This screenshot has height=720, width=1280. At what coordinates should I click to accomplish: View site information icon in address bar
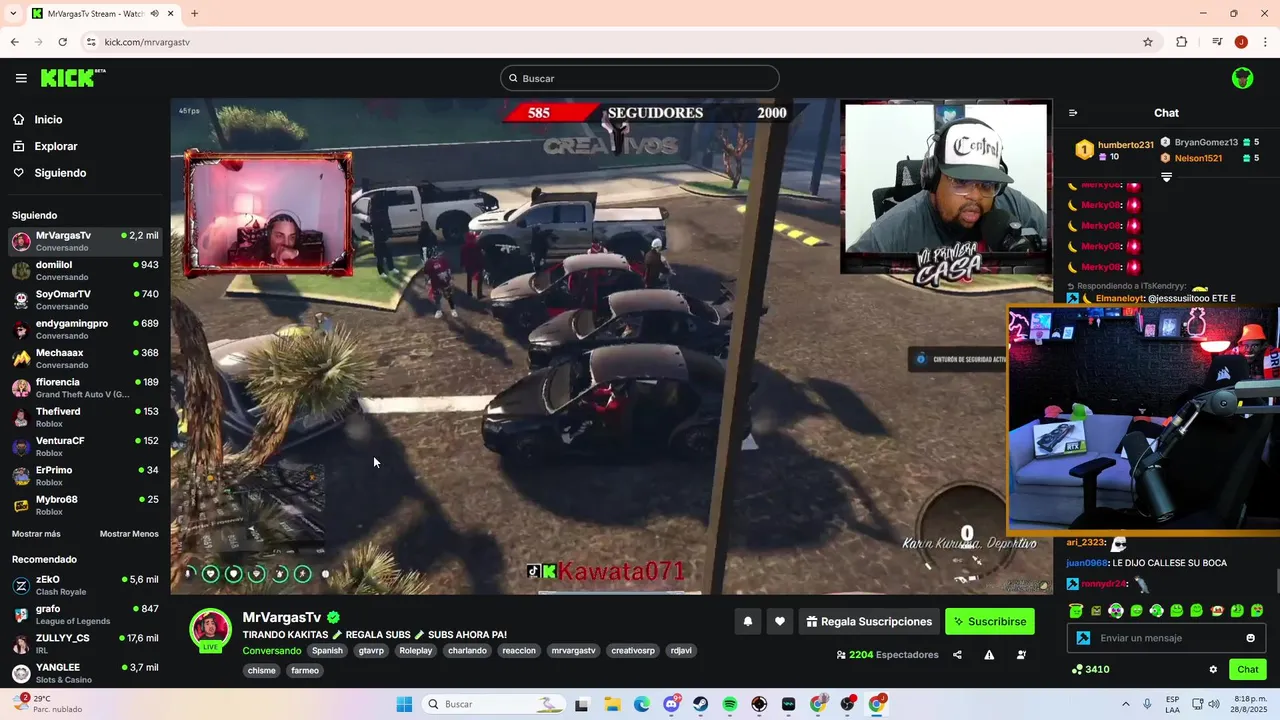coord(91,42)
